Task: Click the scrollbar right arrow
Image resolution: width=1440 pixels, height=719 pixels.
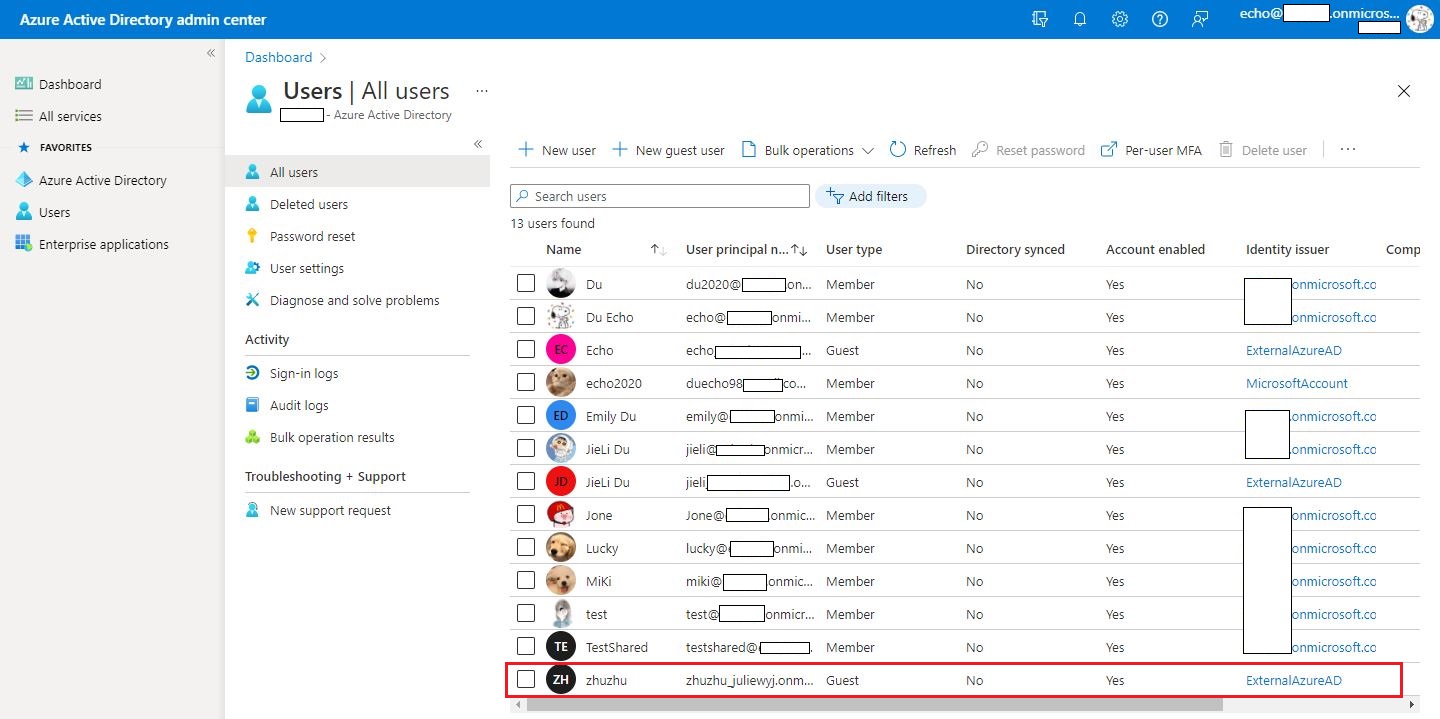Action: pos(1412,705)
